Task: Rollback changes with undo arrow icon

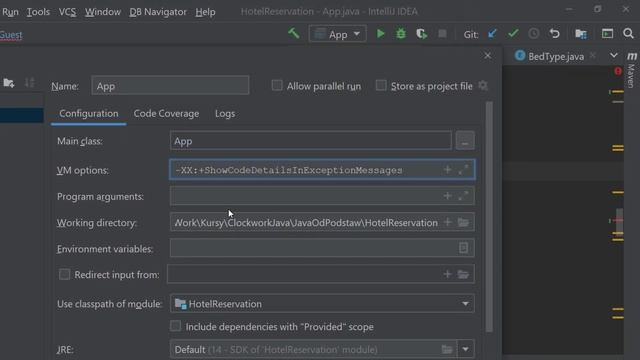Action: pos(554,33)
